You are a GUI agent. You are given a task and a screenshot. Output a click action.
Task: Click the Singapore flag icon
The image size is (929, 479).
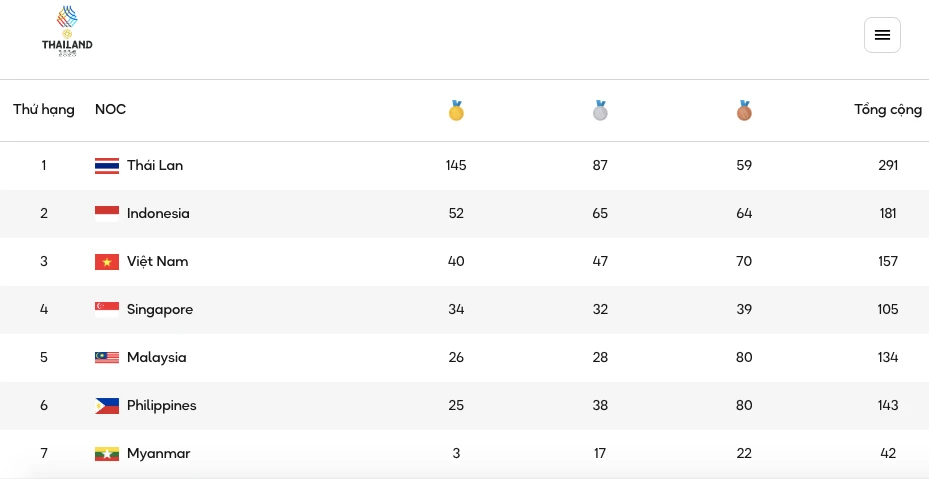coord(107,310)
